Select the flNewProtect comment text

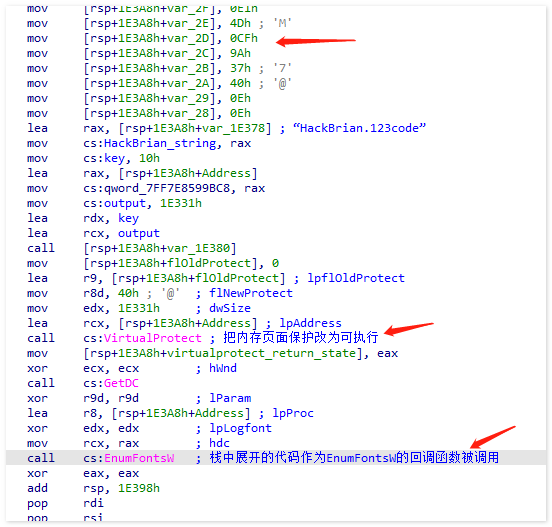251,293
